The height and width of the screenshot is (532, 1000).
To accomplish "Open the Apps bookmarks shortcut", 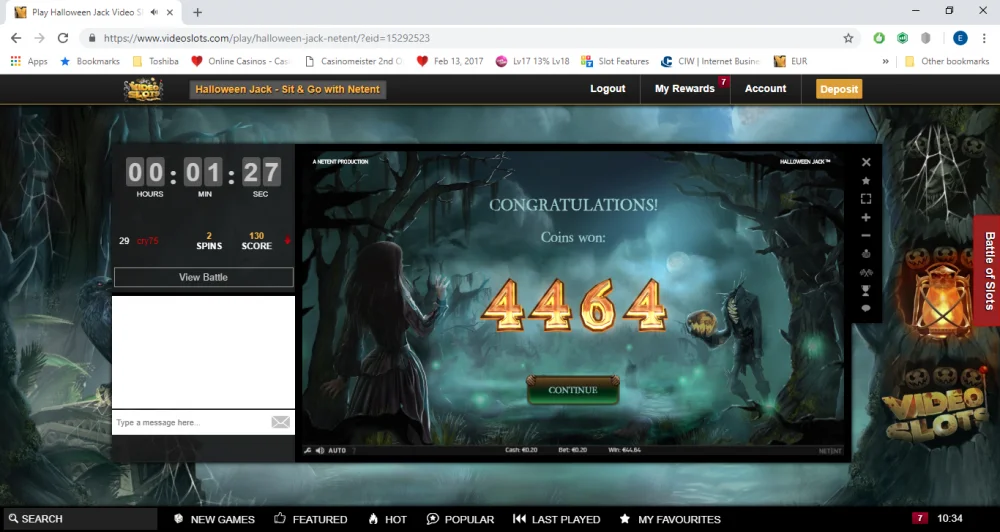I will coord(29,61).
